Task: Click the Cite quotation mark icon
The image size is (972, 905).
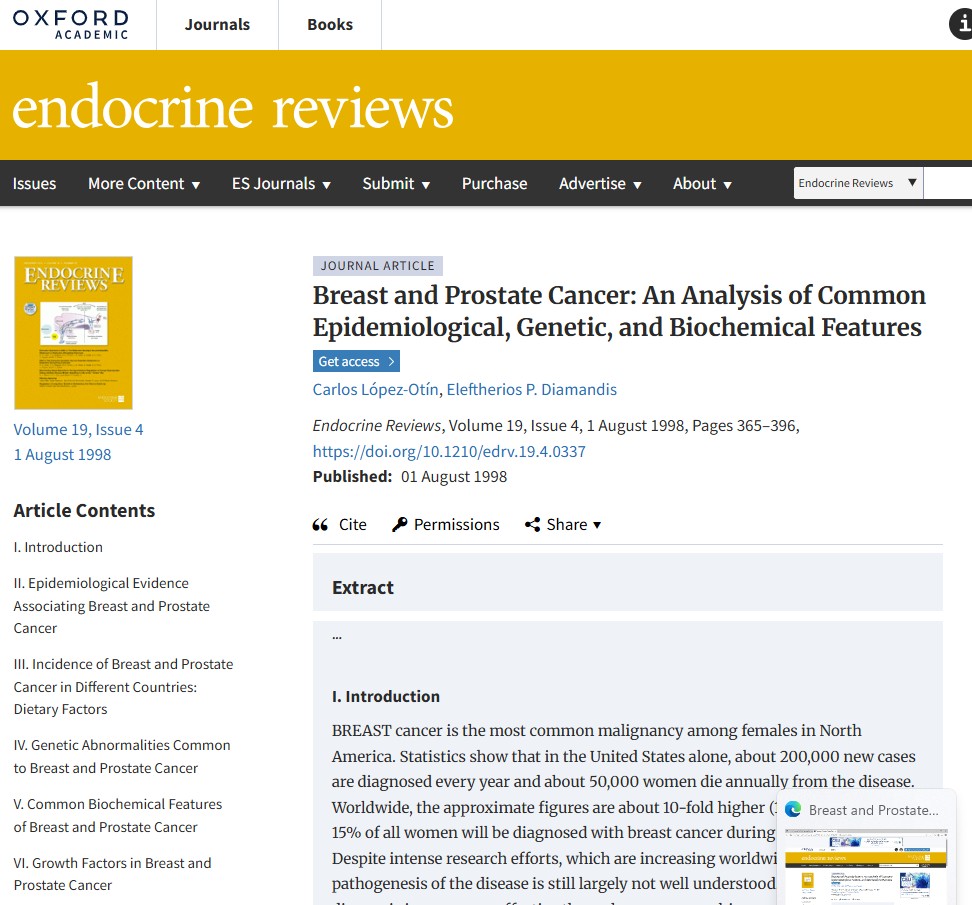Action: [320, 525]
